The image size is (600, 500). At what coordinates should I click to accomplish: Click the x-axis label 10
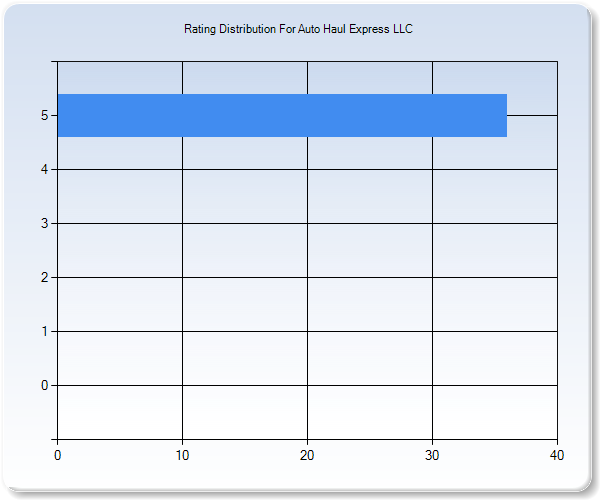point(183,455)
